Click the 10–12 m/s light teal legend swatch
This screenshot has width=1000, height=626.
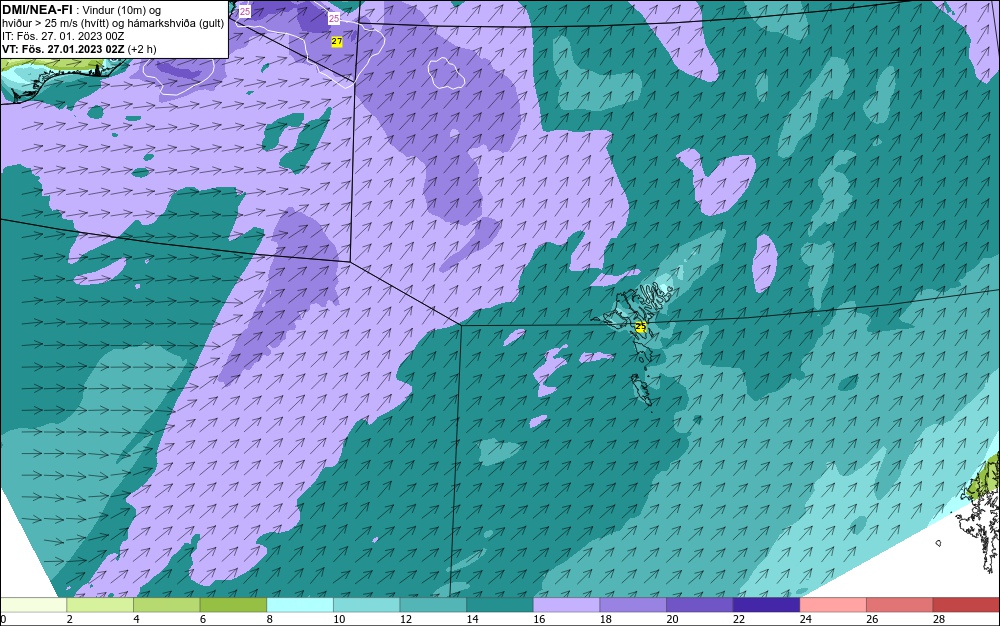pos(366,604)
